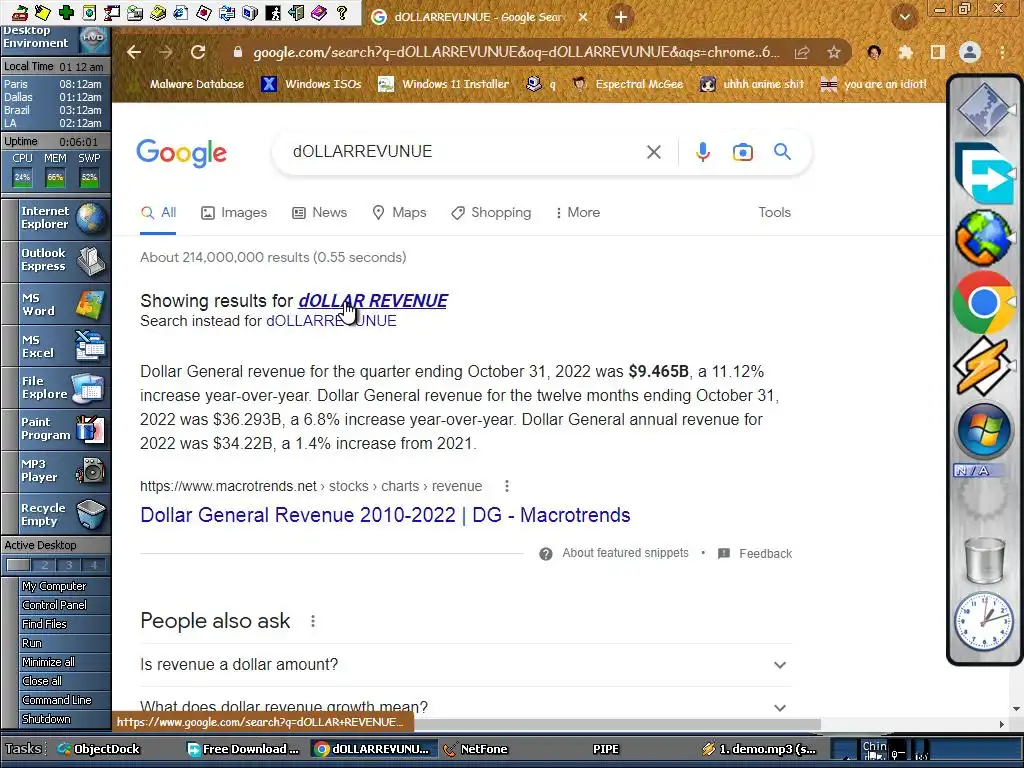Select Shutdown in sidebar menu
The image size is (1024, 768).
pos(64,719)
